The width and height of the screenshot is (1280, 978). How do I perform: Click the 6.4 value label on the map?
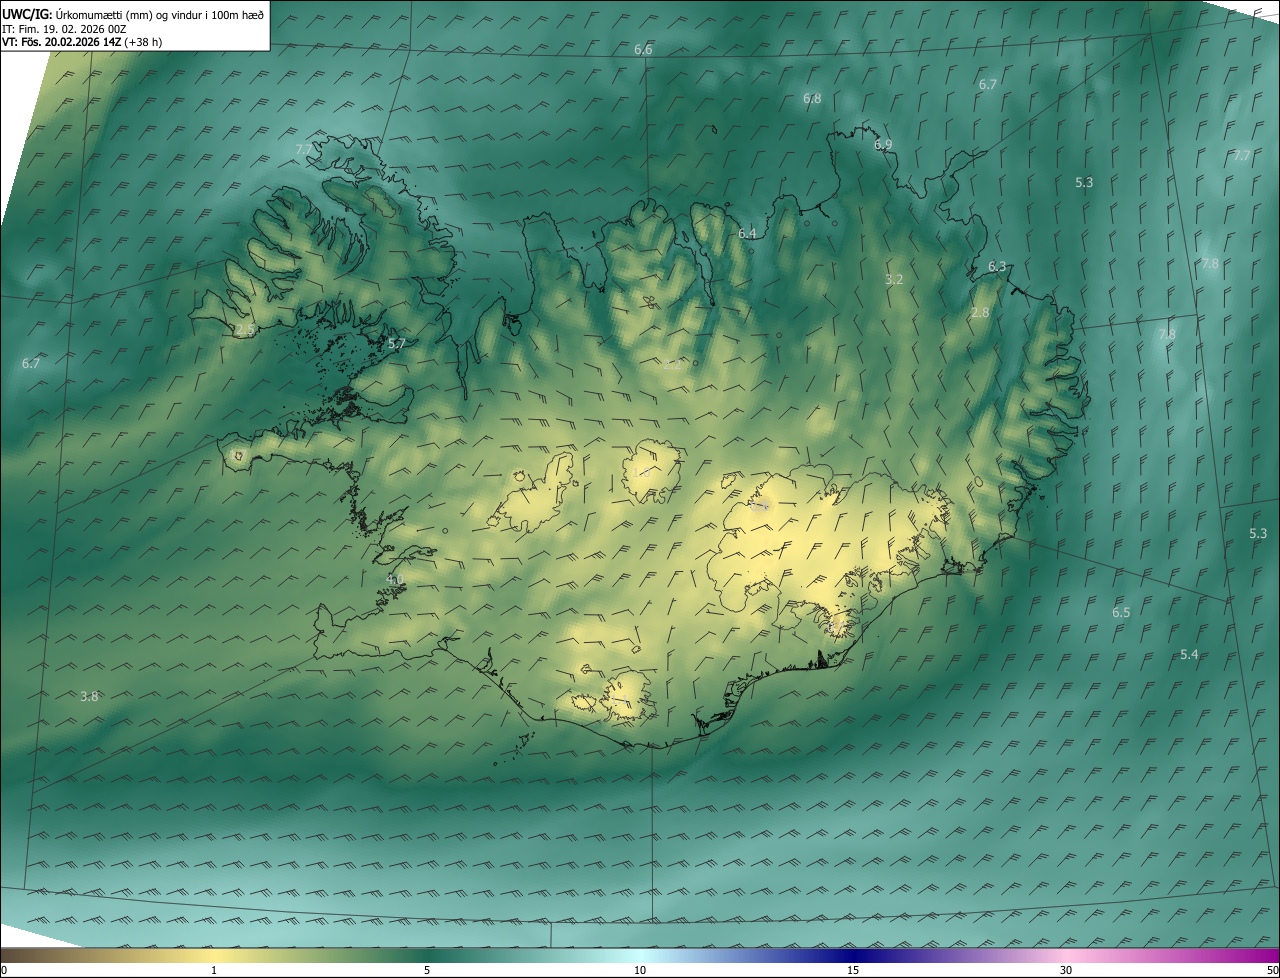[x=747, y=234]
